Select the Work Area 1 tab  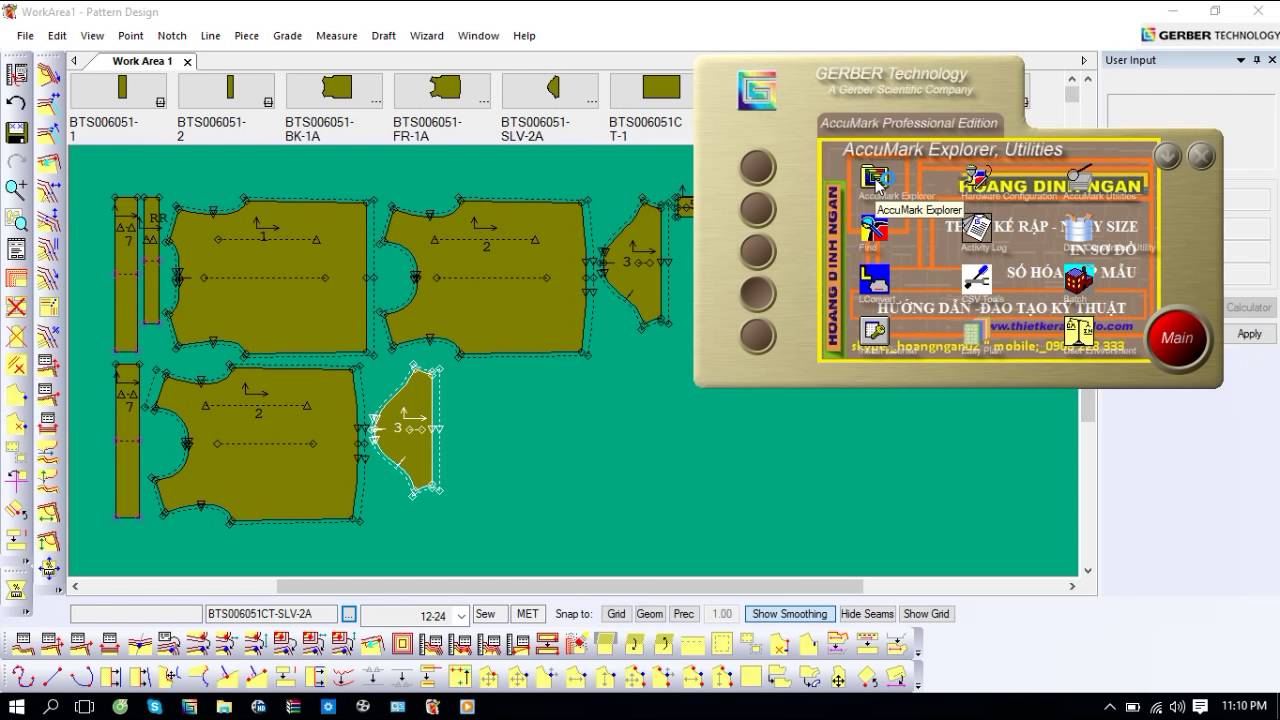(x=141, y=61)
